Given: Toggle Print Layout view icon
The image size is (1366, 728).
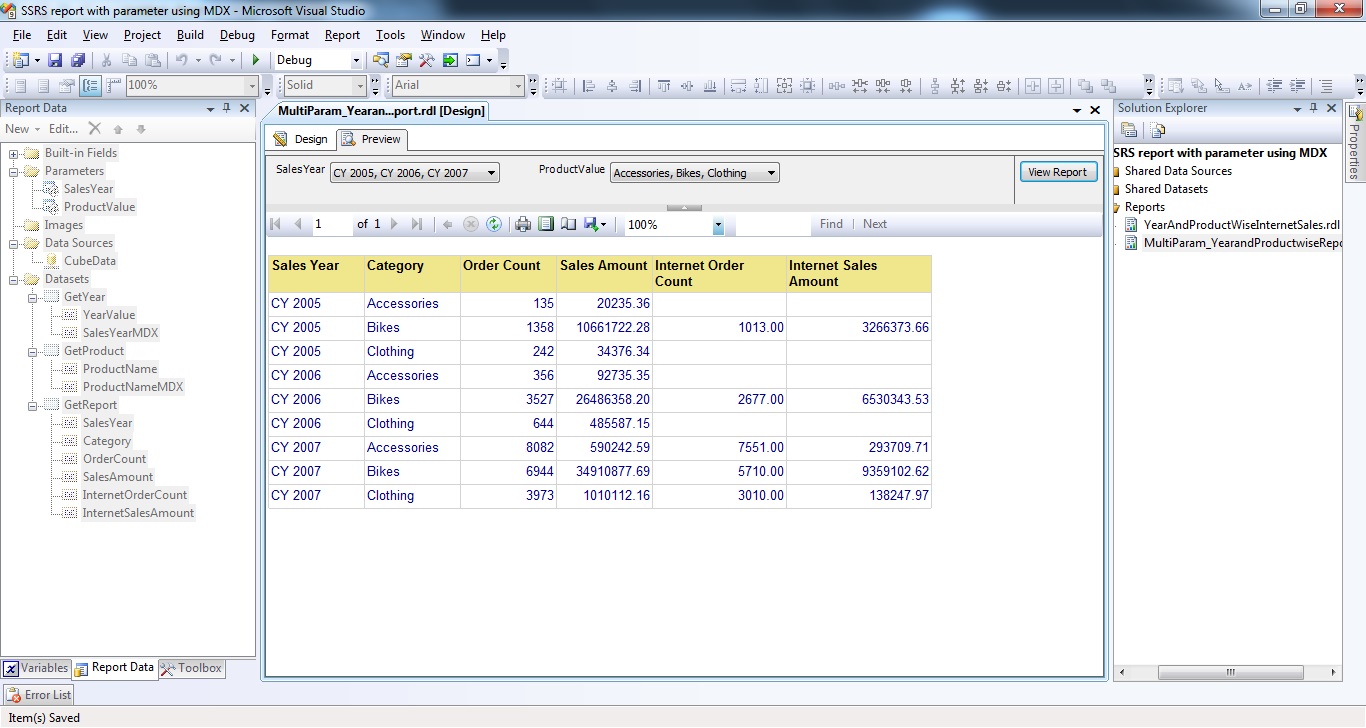Looking at the screenshot, I should [545, 224].
